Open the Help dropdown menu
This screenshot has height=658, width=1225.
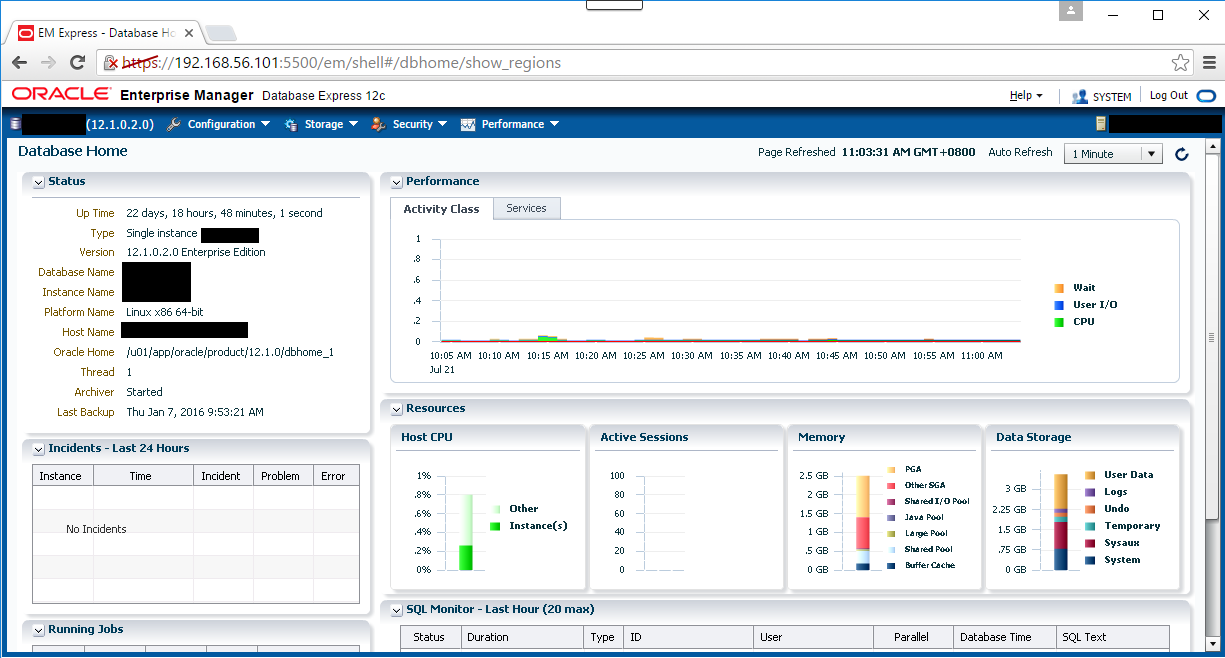pos(1026,96)
